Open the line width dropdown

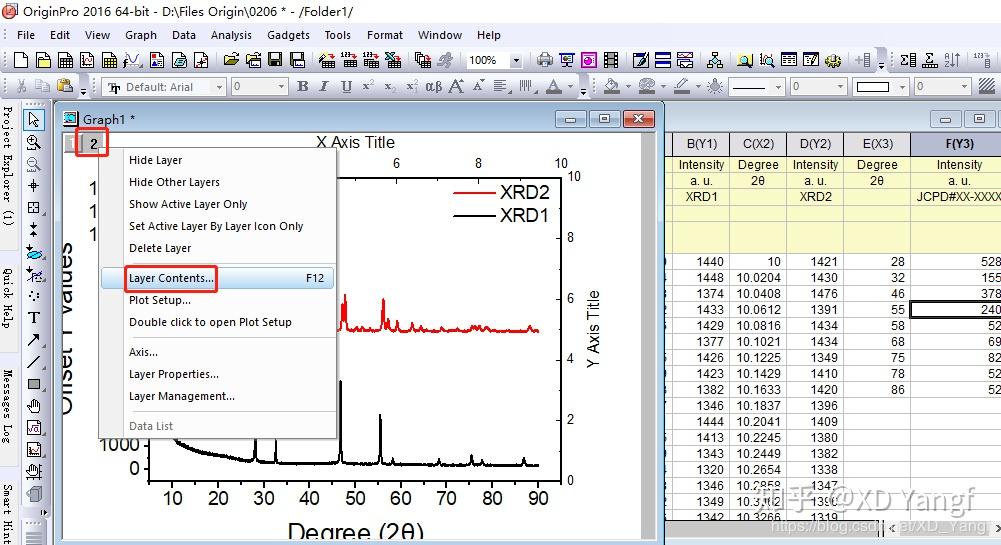[x=840, y=86]
